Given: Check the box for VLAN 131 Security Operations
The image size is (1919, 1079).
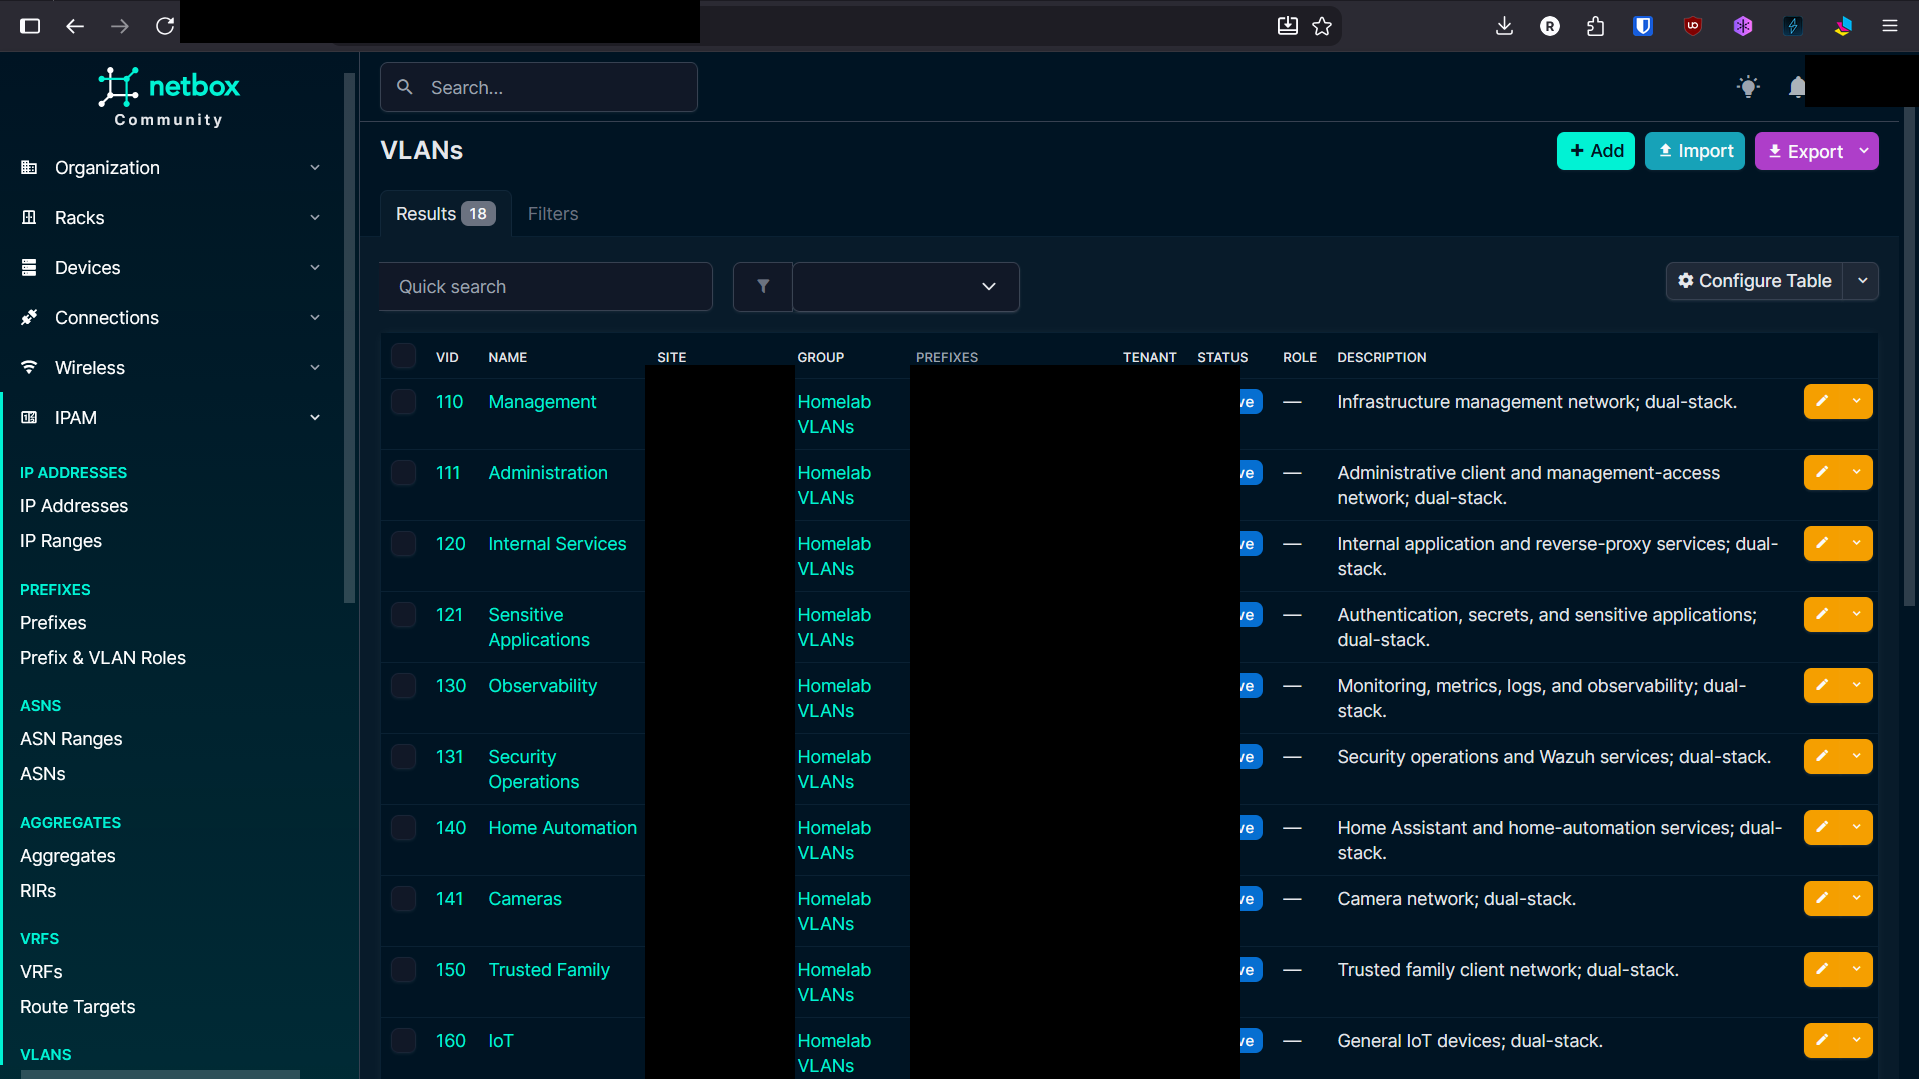Looking at the screenshot, I should [x=403, y=757].
